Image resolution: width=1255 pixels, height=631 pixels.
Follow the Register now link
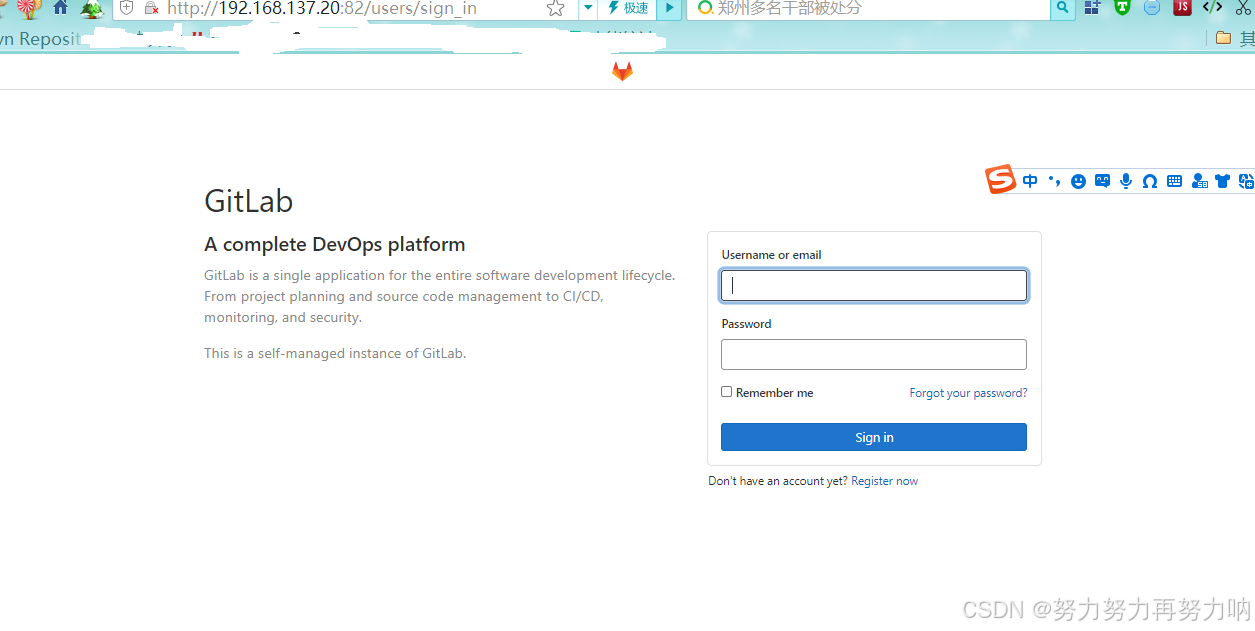click(884, 481)
